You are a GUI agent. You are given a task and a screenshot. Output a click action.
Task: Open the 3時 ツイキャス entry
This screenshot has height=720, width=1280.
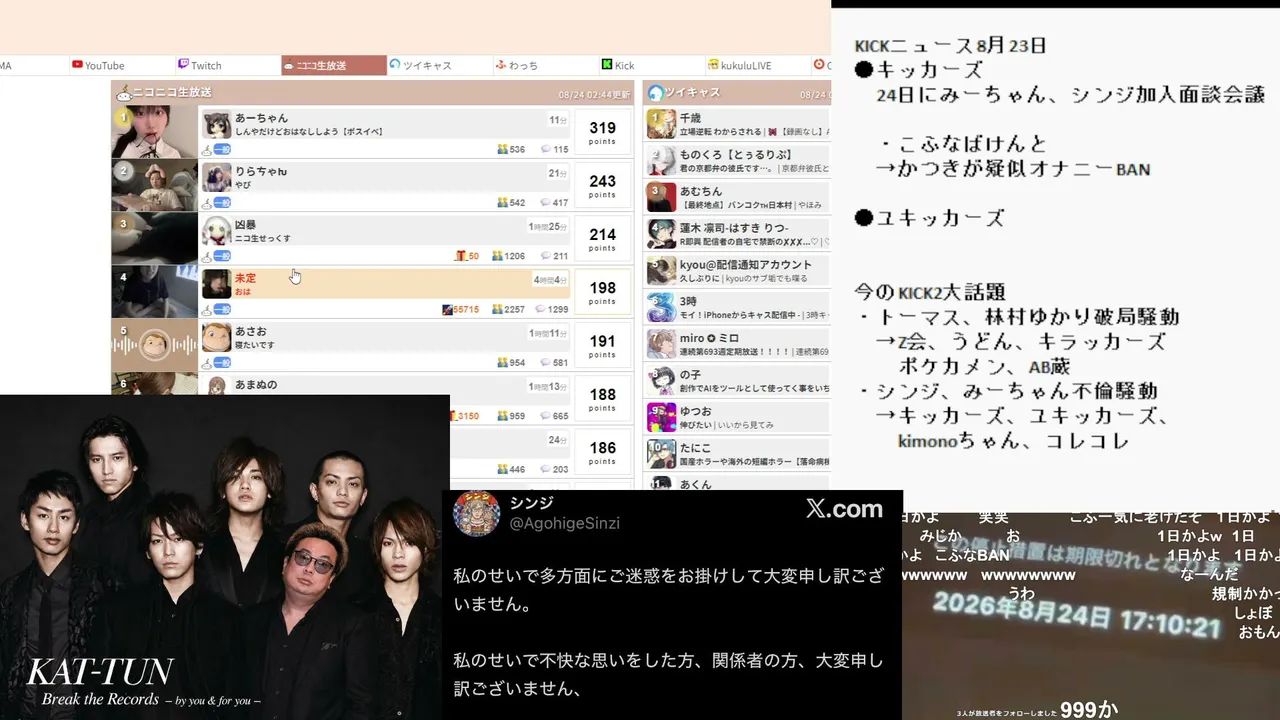(738, 307)
